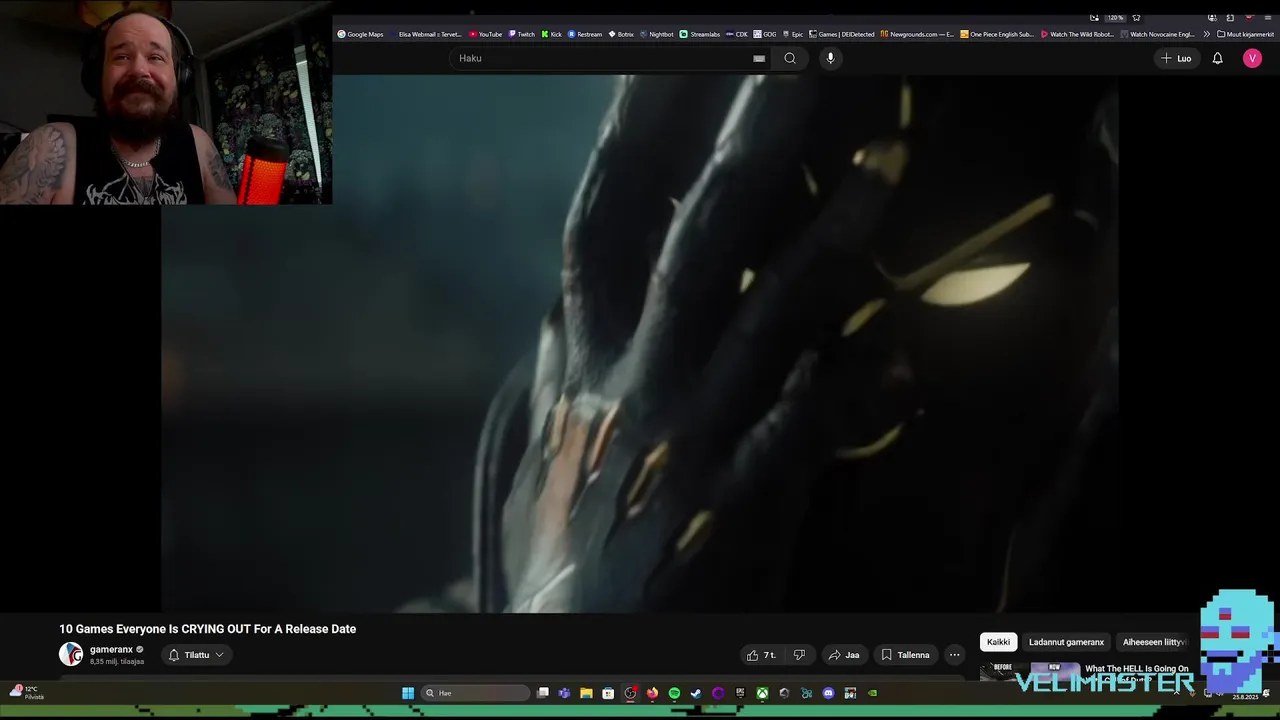Image resolution: width=1280 pixels, height=720 pixels.
Task: Share the video with the Jaa button
Action: [x=844, y=655]
